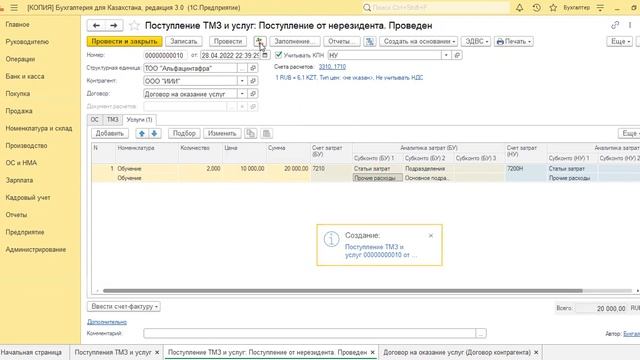Open accounts link 3310, 1710
The height and width of the screenshot is (360, 640).
[332, 67]
